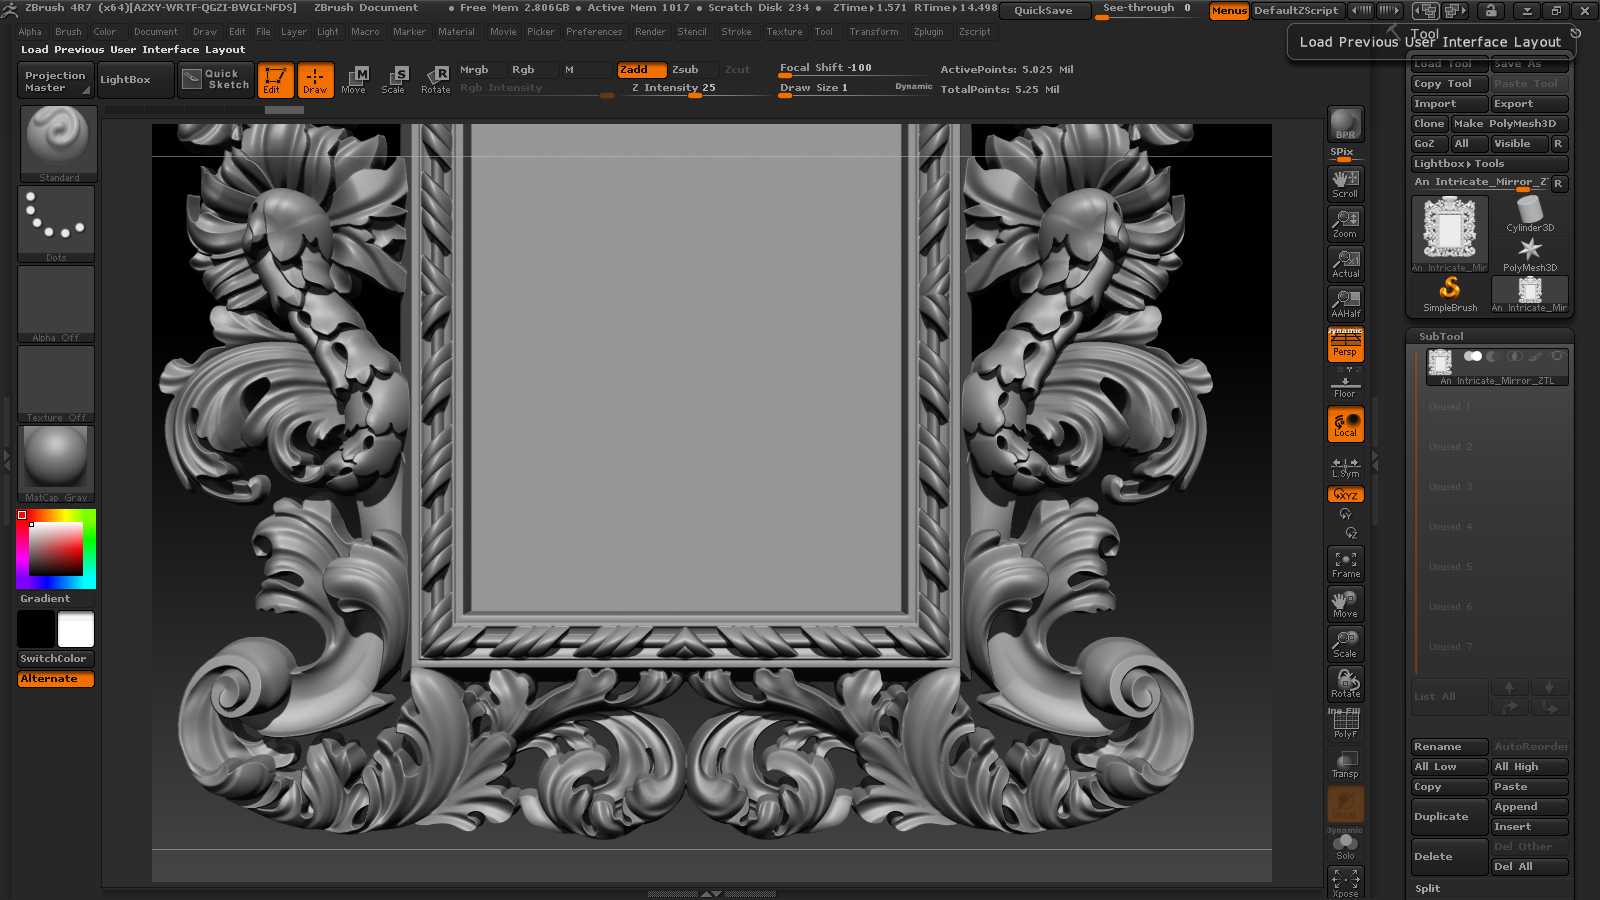Screen dimensions: 1600x900
Task: Toggle the Zsub sculpt mode
Action: pos(686,70)
